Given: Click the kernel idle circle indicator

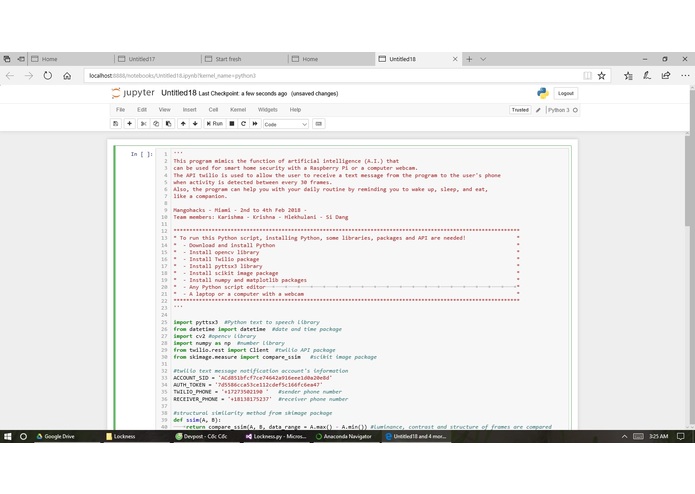Looking at the screenshot, I should point(575,110).
